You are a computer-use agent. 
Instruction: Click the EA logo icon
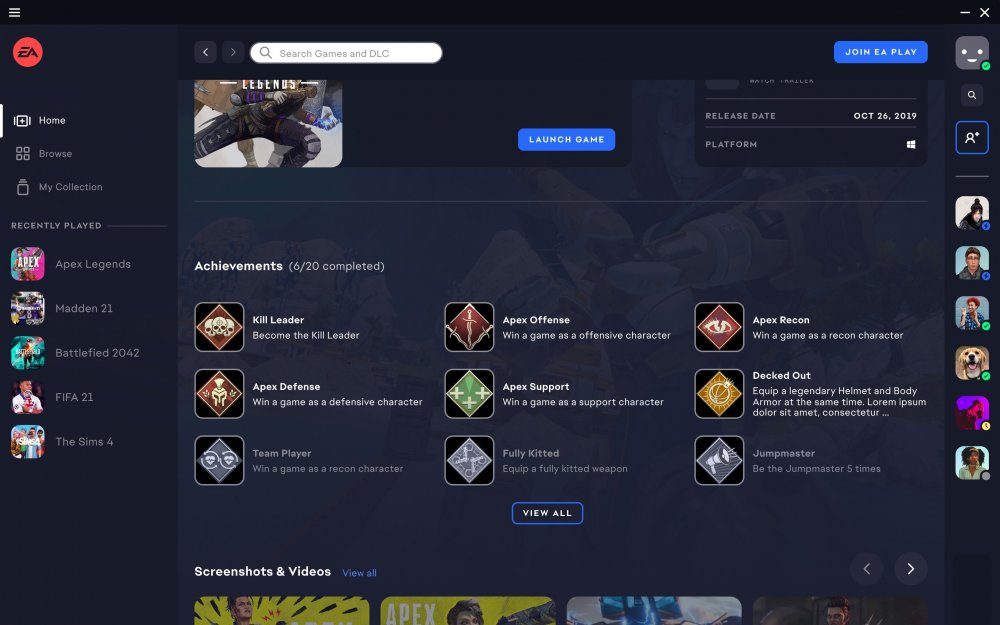(x=28, y=52)
